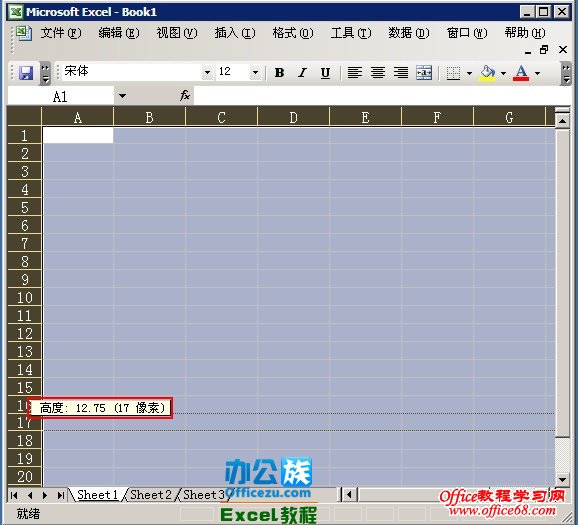The width and height of the screenshot is (578, 525).
Task: Open the font size dropdown
Action: pos(255,72)
